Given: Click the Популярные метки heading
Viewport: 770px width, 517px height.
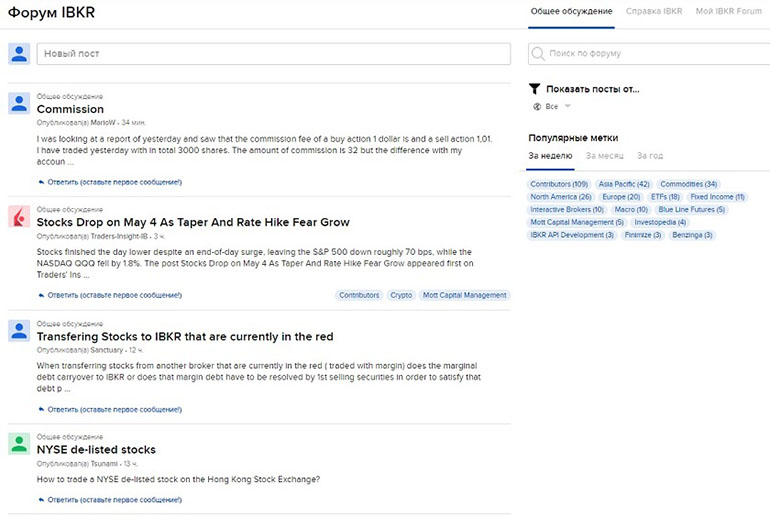Looking at the screenshot, I should [x=573, y=138].
